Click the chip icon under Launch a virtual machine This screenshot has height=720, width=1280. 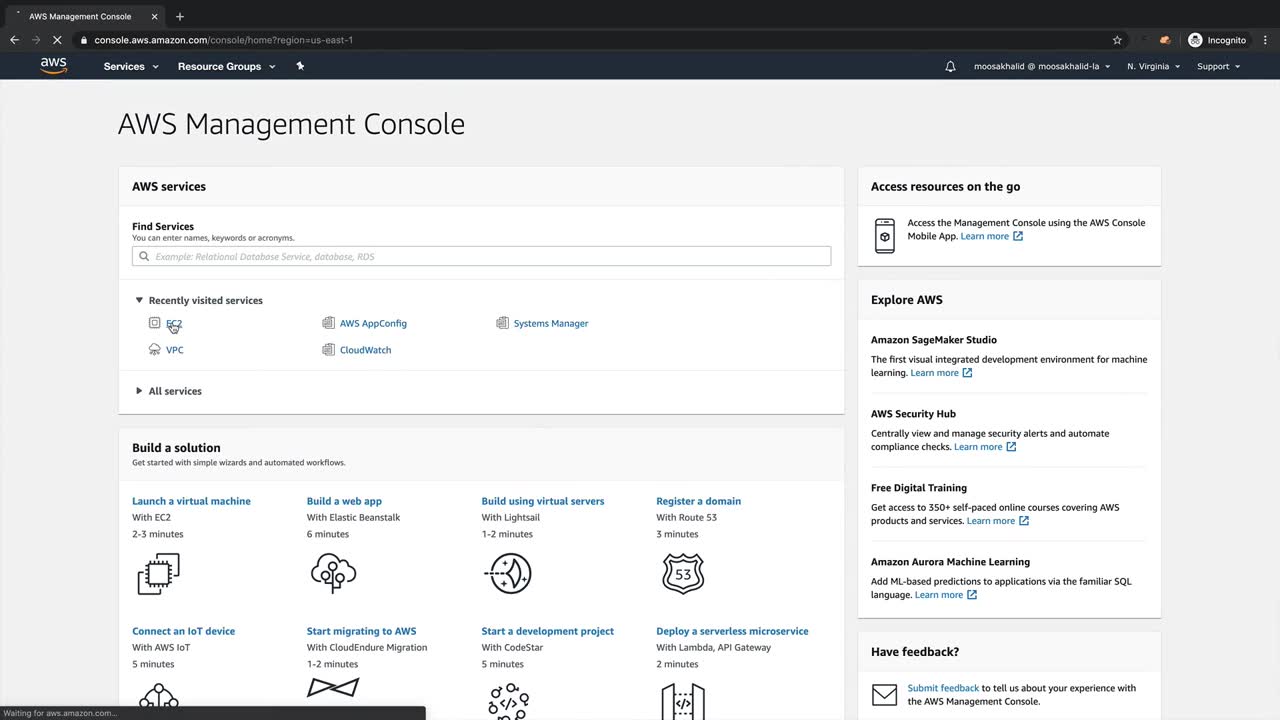pos(158,574)
